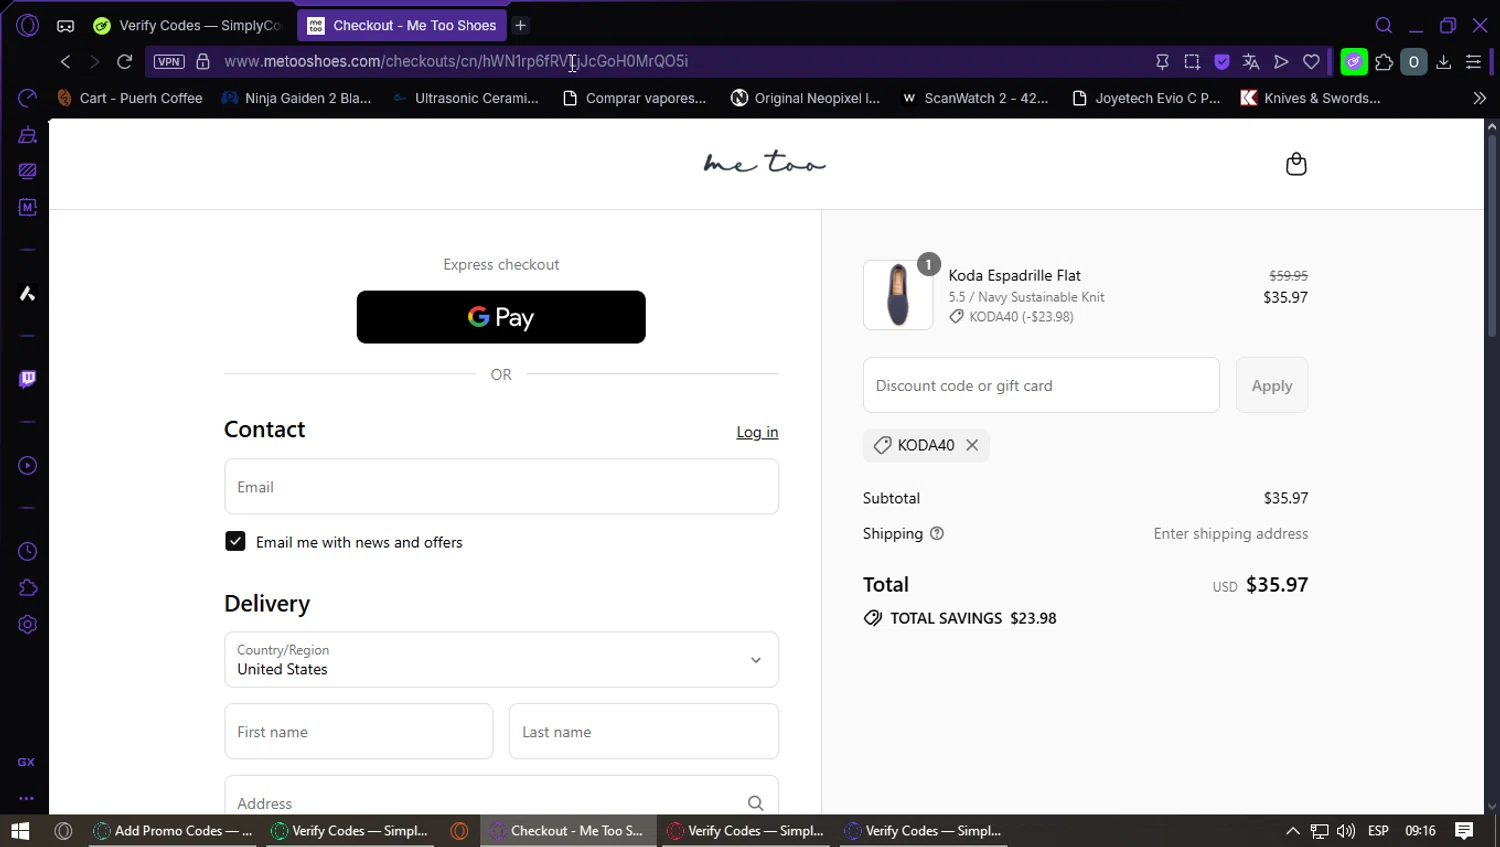Click the Log in link
1500x847 pixels.
757,432
